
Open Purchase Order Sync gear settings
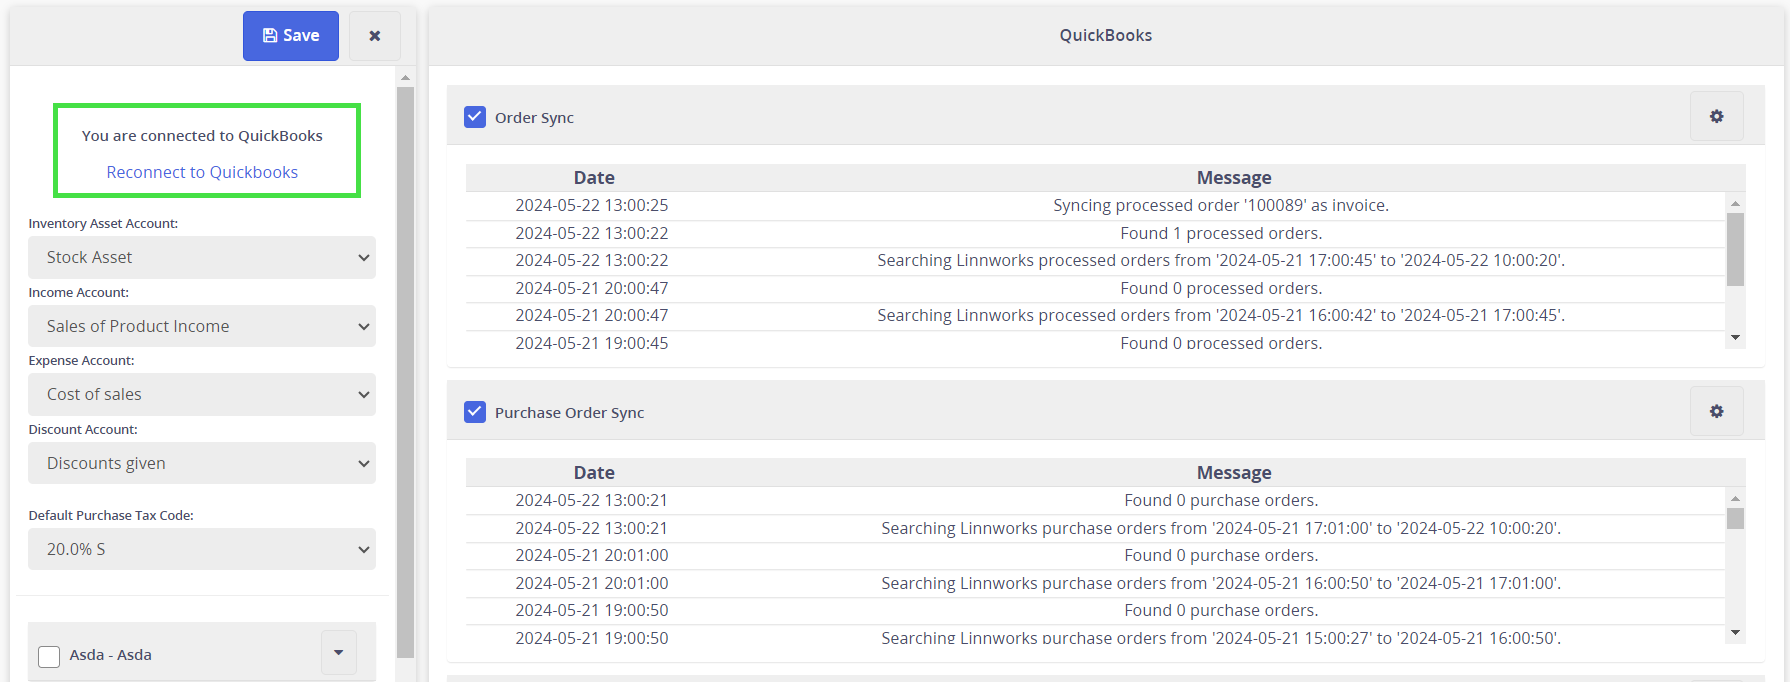[x=1717, y=412]
